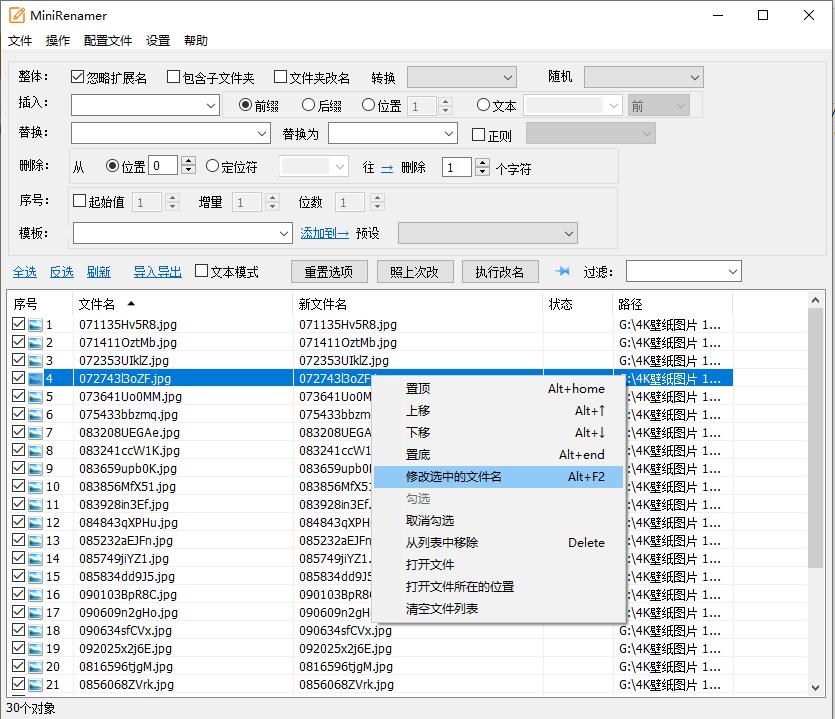The height and width of the screenshot is (719, 835).
Task: Click the blue pin icon beside 过滤
Action: pos(562,271)
